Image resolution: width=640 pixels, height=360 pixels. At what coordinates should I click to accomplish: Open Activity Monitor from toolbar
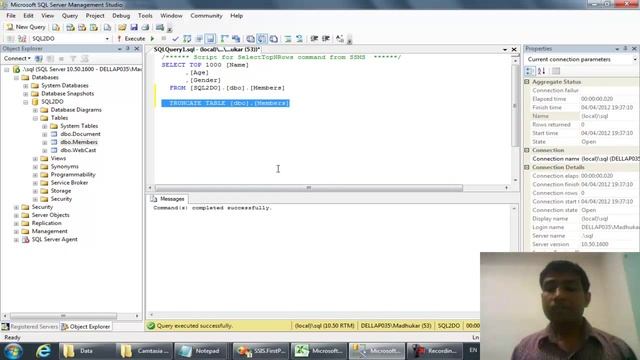[x=160, y=27]
